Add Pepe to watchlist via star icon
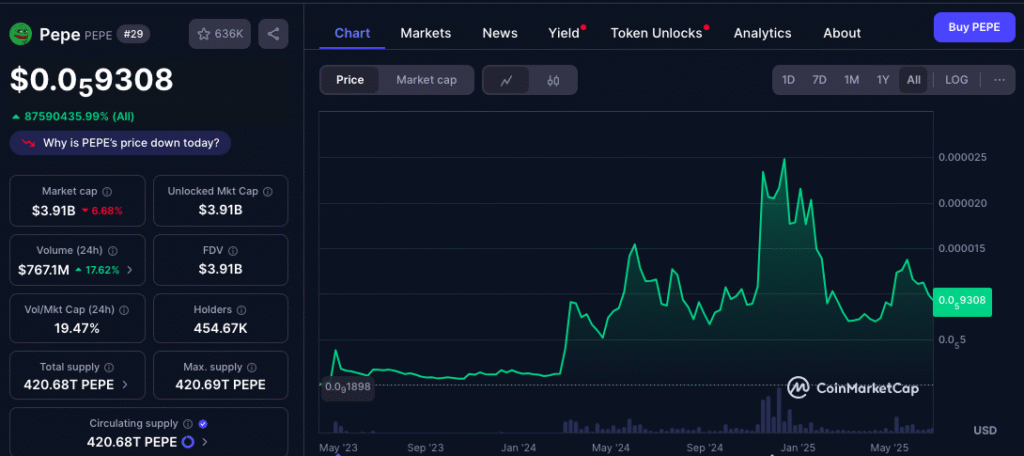The image size is (1024, 456). [x=220, y=34]
